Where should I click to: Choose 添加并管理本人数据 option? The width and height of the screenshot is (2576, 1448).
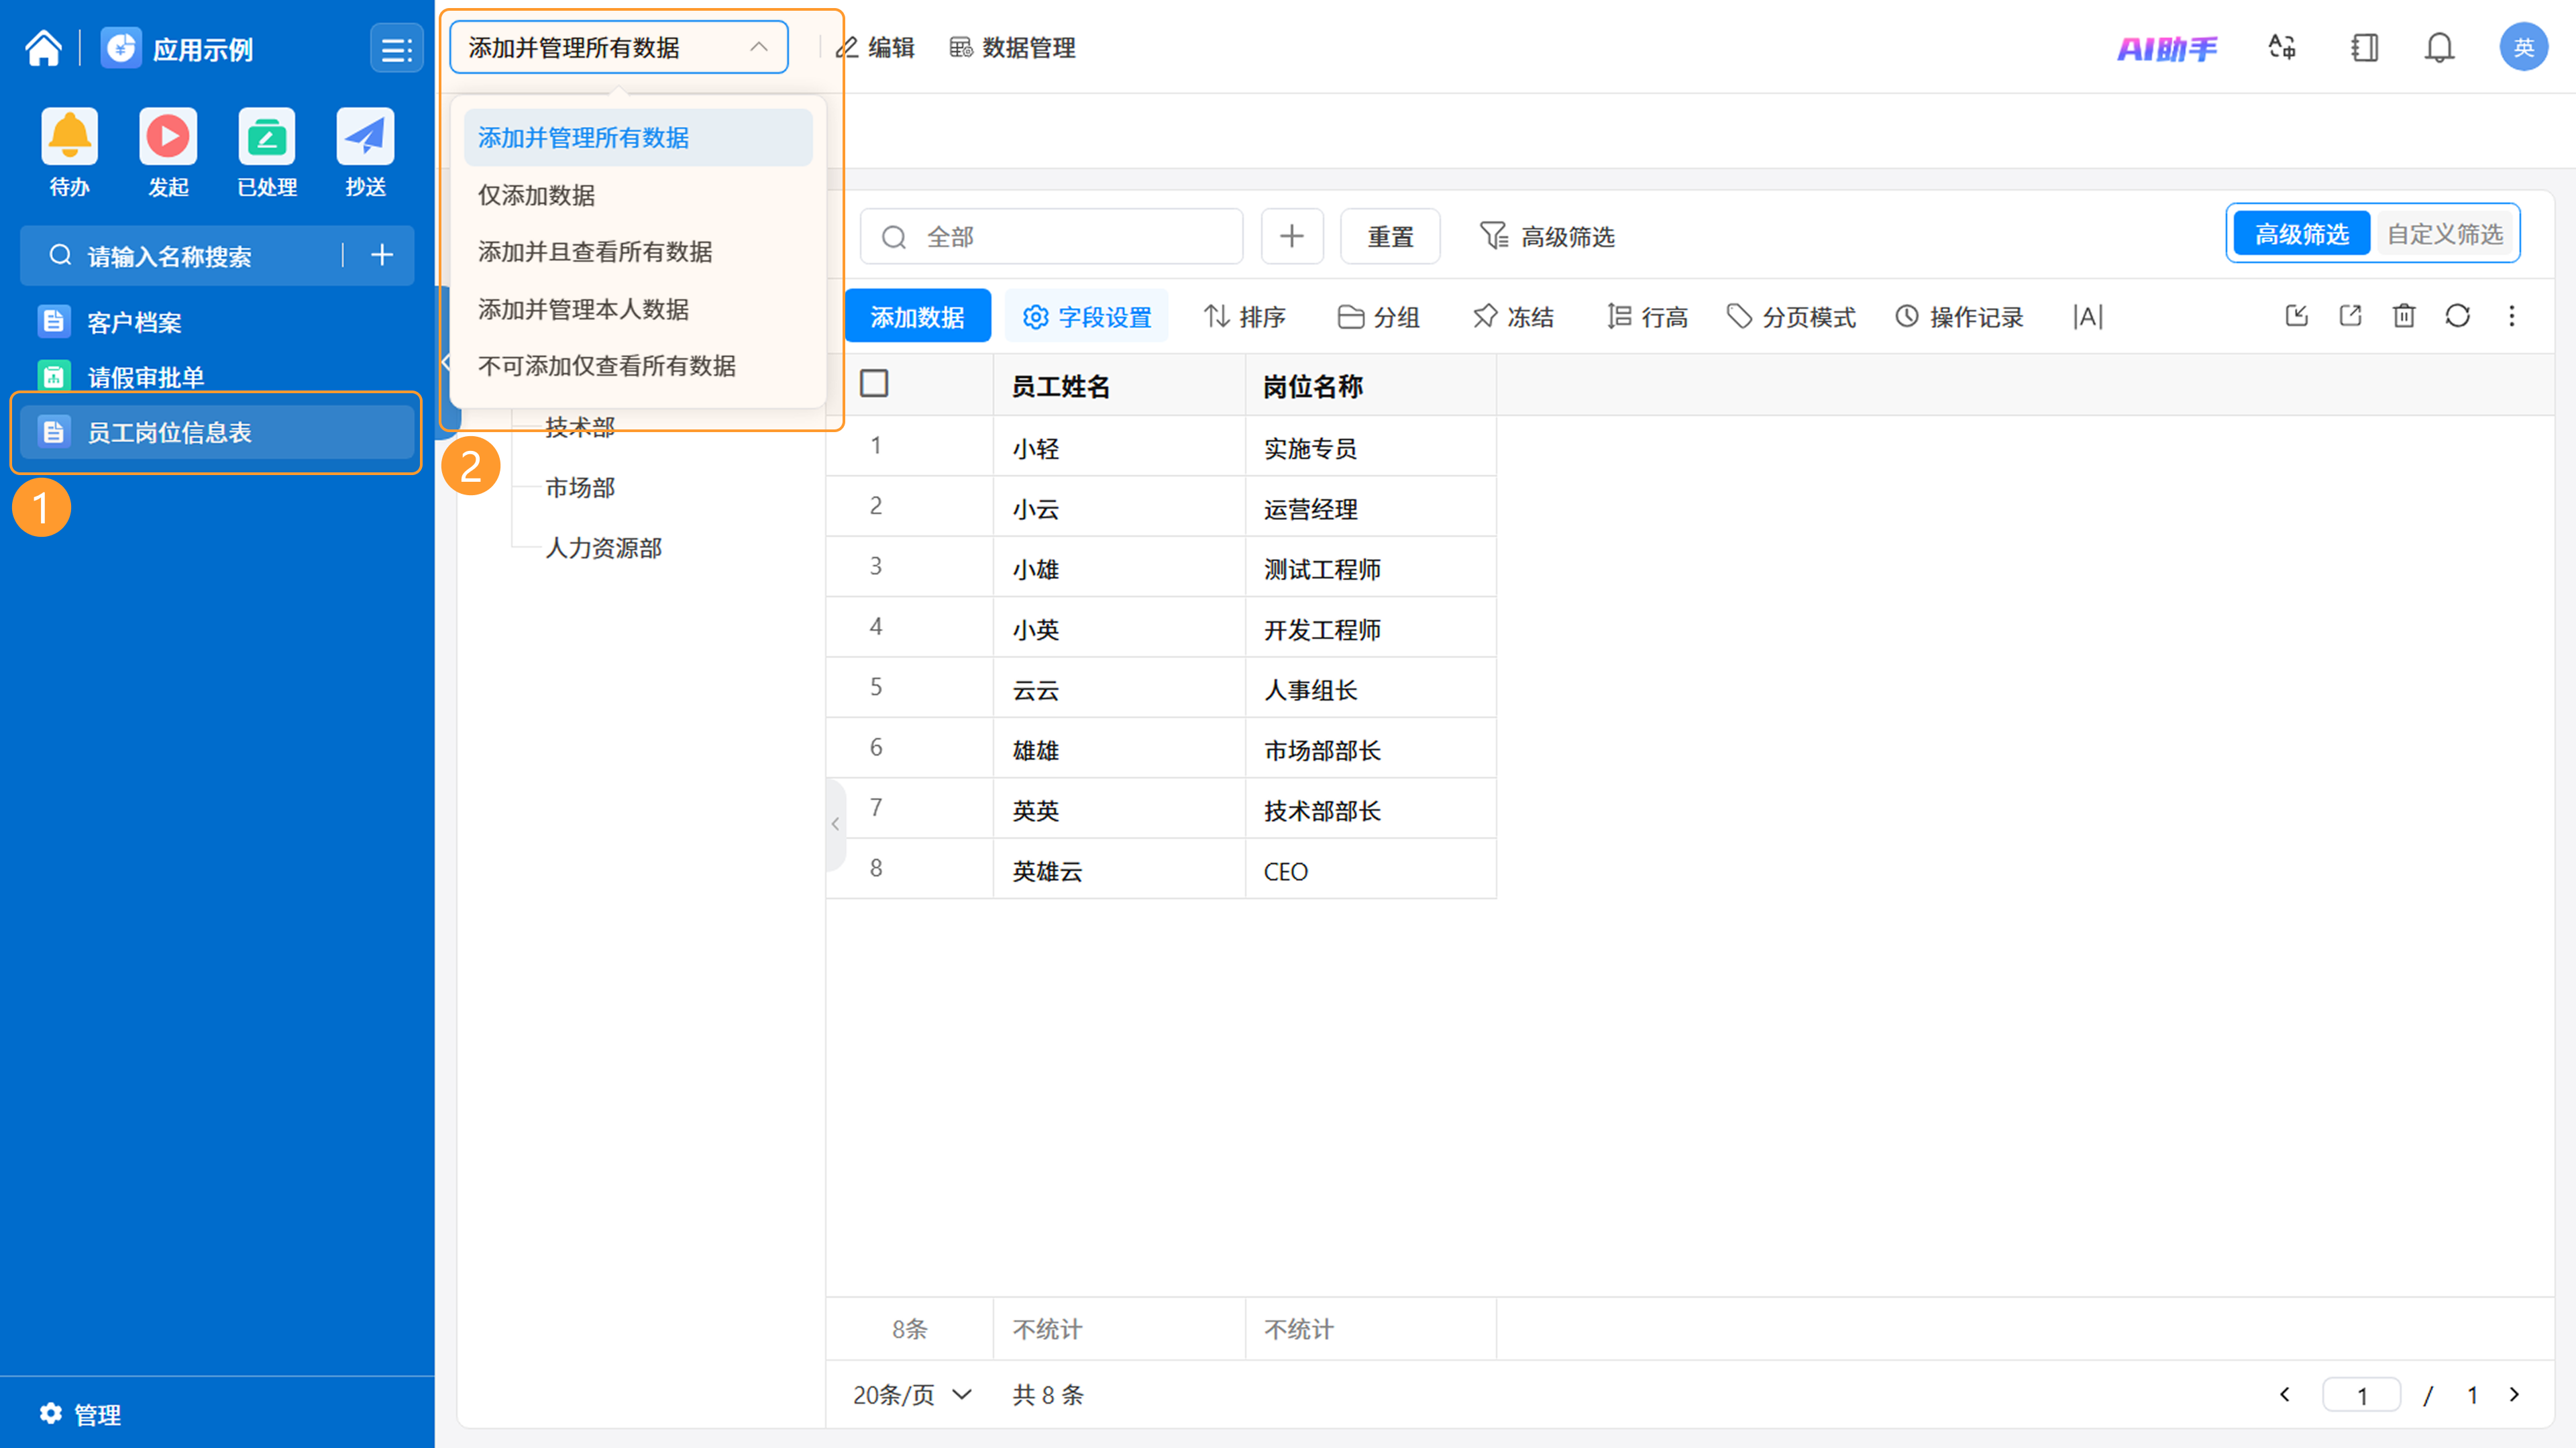pyautogui.click(x=638, y=309)
